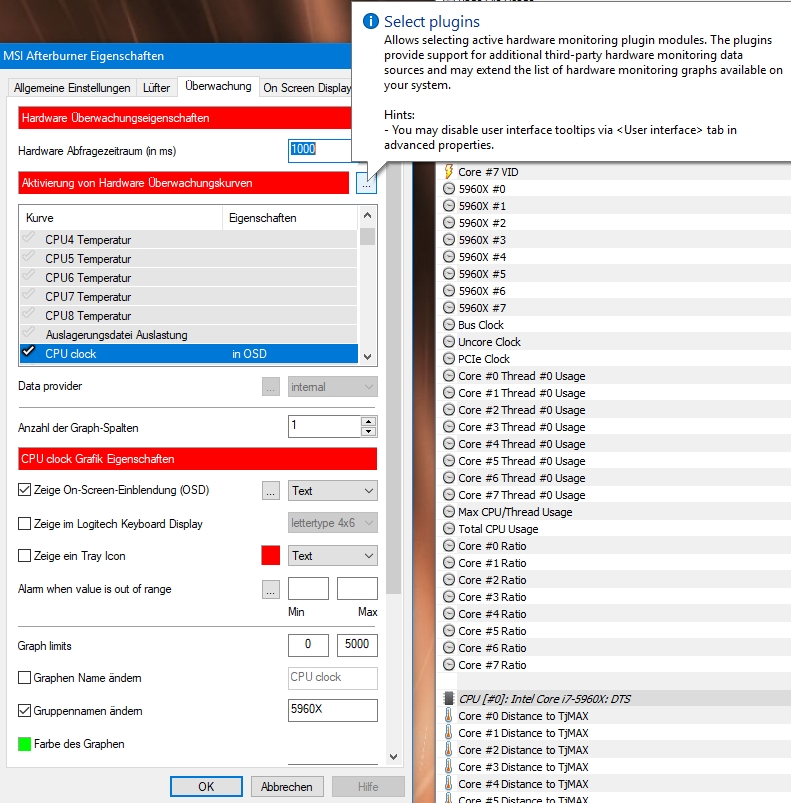This screenshot has width=791, height=803.
Task: Toggle the checkmark for CPU4 Temperatur curve
Action: 29,238
